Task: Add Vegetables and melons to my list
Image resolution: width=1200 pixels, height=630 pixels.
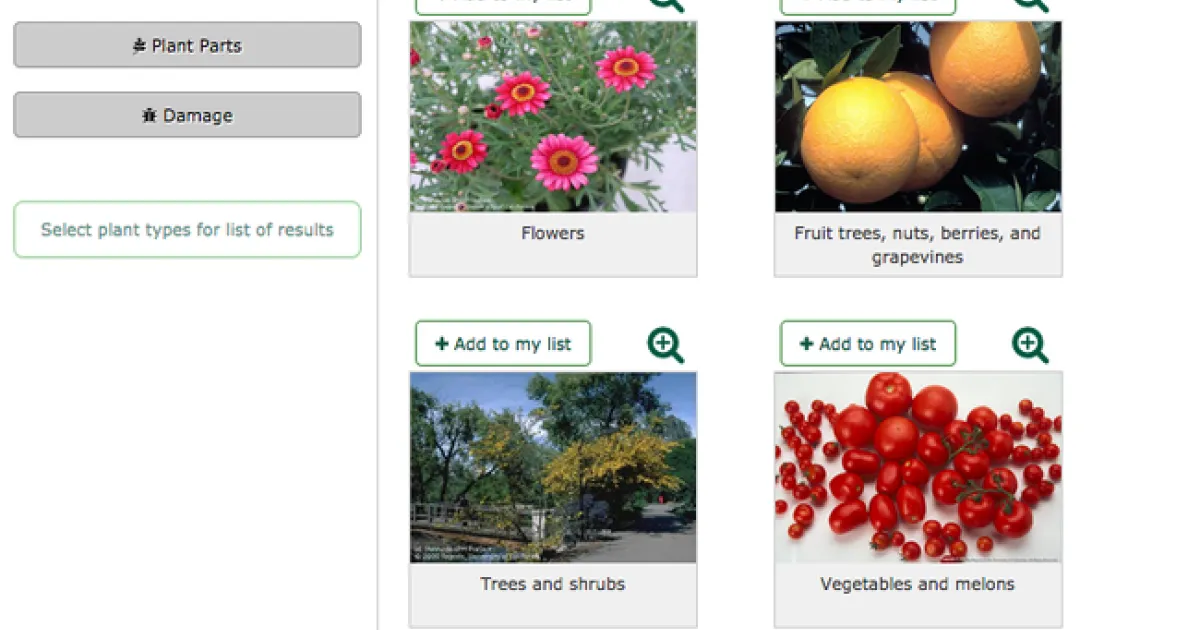Action: pyautogui.click(x=868, y=344)
